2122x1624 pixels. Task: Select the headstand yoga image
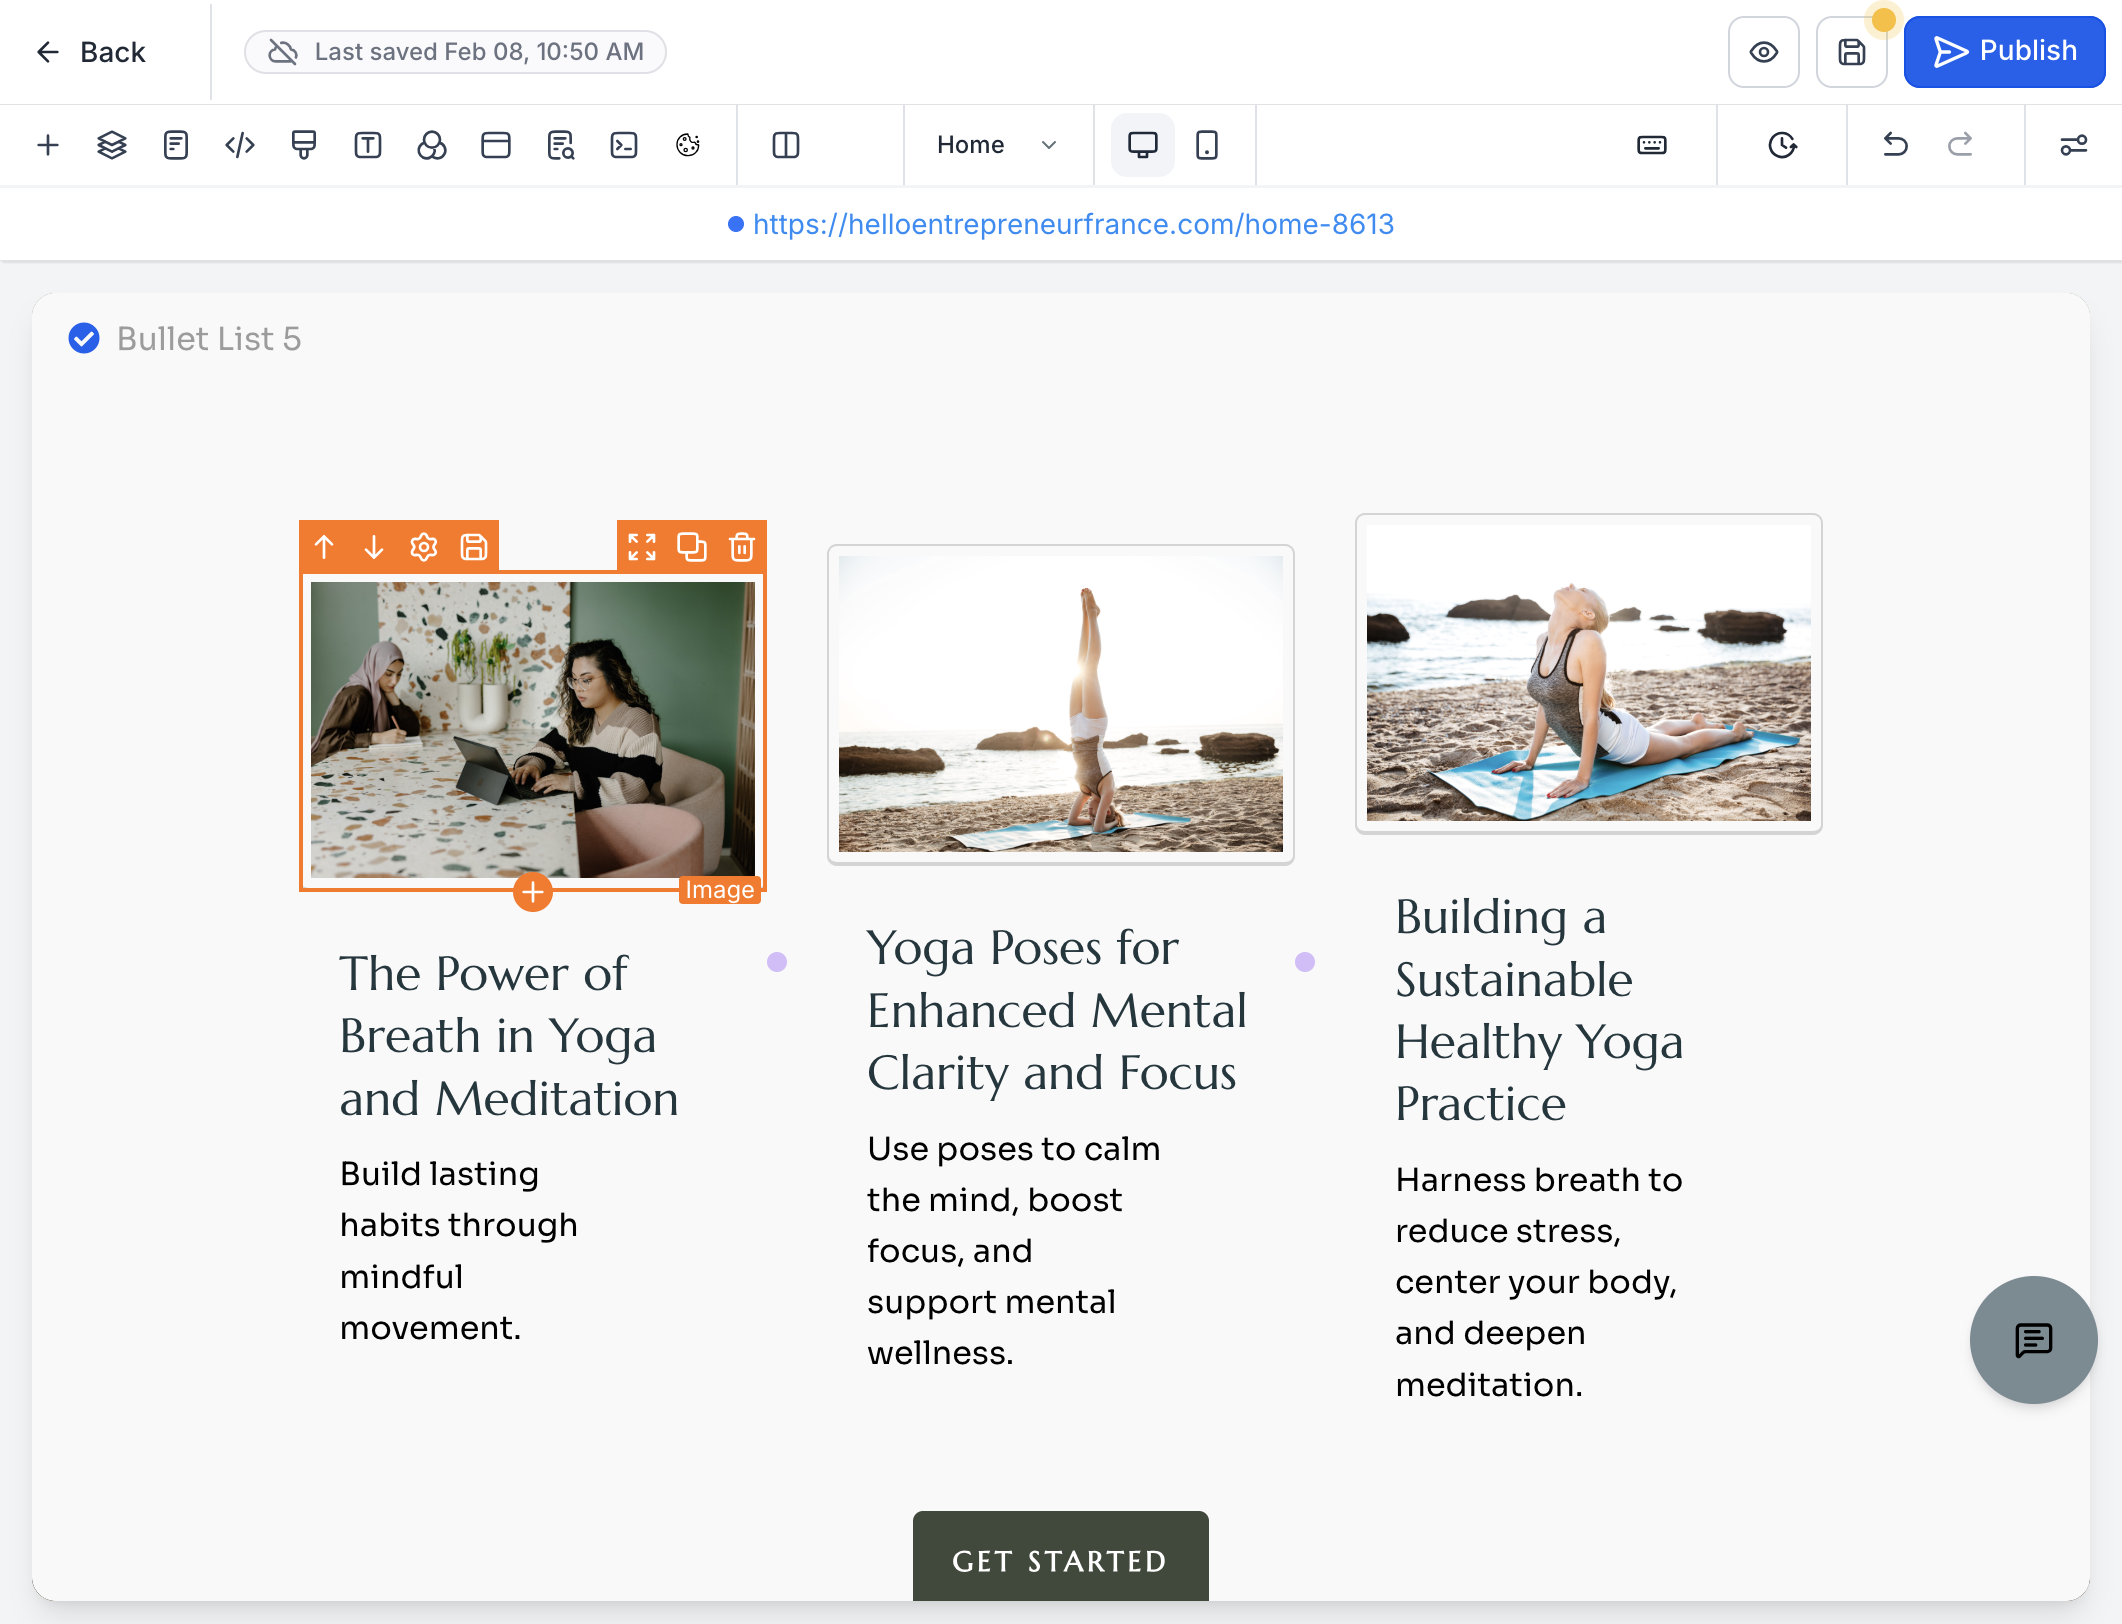(x=1061, y=704)
